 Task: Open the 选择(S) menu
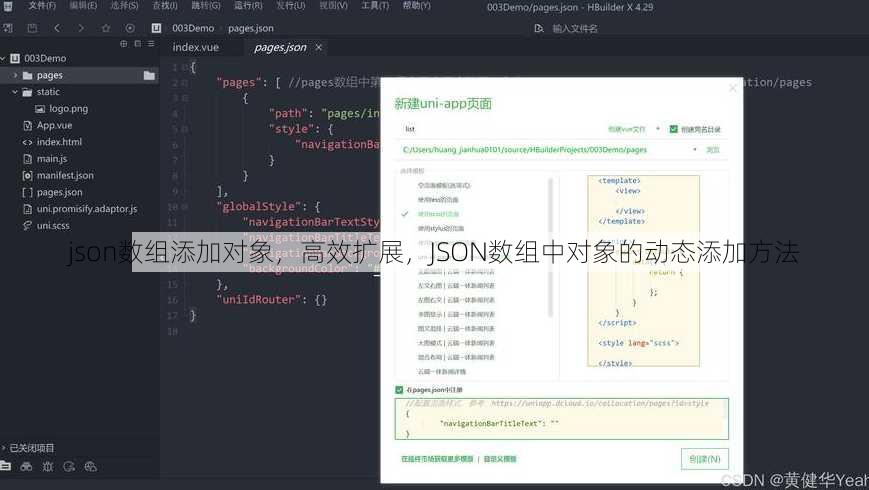[124, 6]
